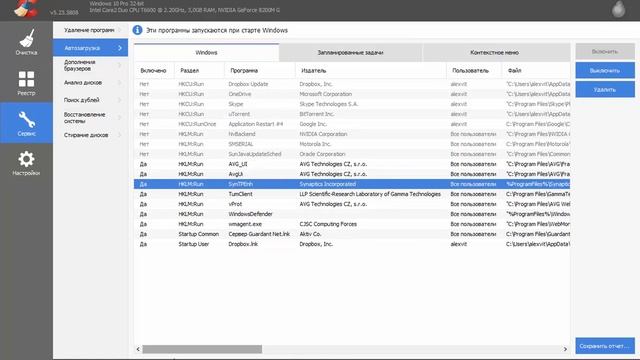Click chevron next to Анализ дисков
The height and width of the screenshot is (360, 640).
tap(120, 83)
